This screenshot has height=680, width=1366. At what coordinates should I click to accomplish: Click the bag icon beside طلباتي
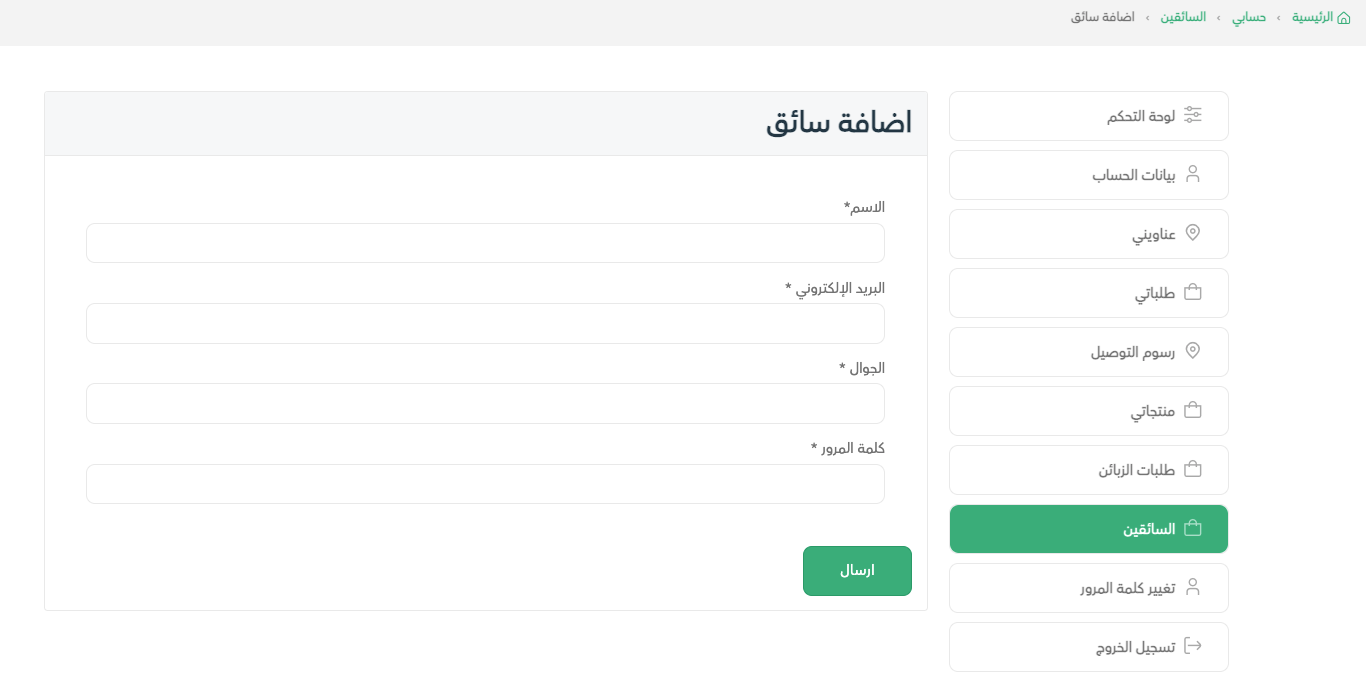(1192, 292)
